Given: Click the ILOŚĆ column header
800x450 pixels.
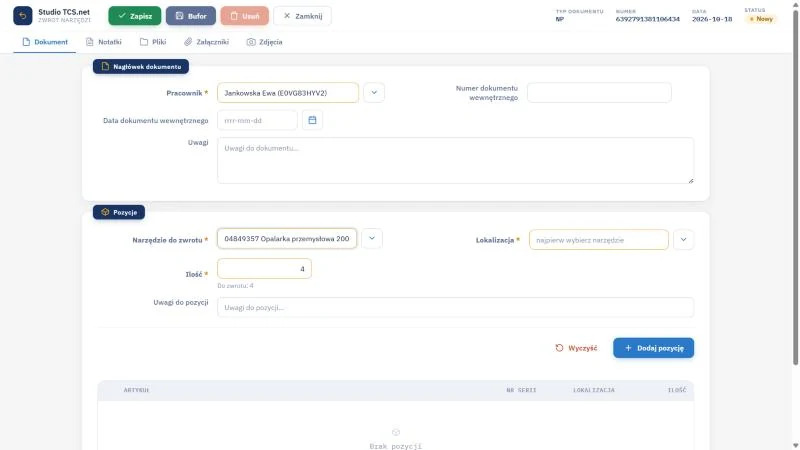Looking at the screenshot, I should (x=677, y=390).
